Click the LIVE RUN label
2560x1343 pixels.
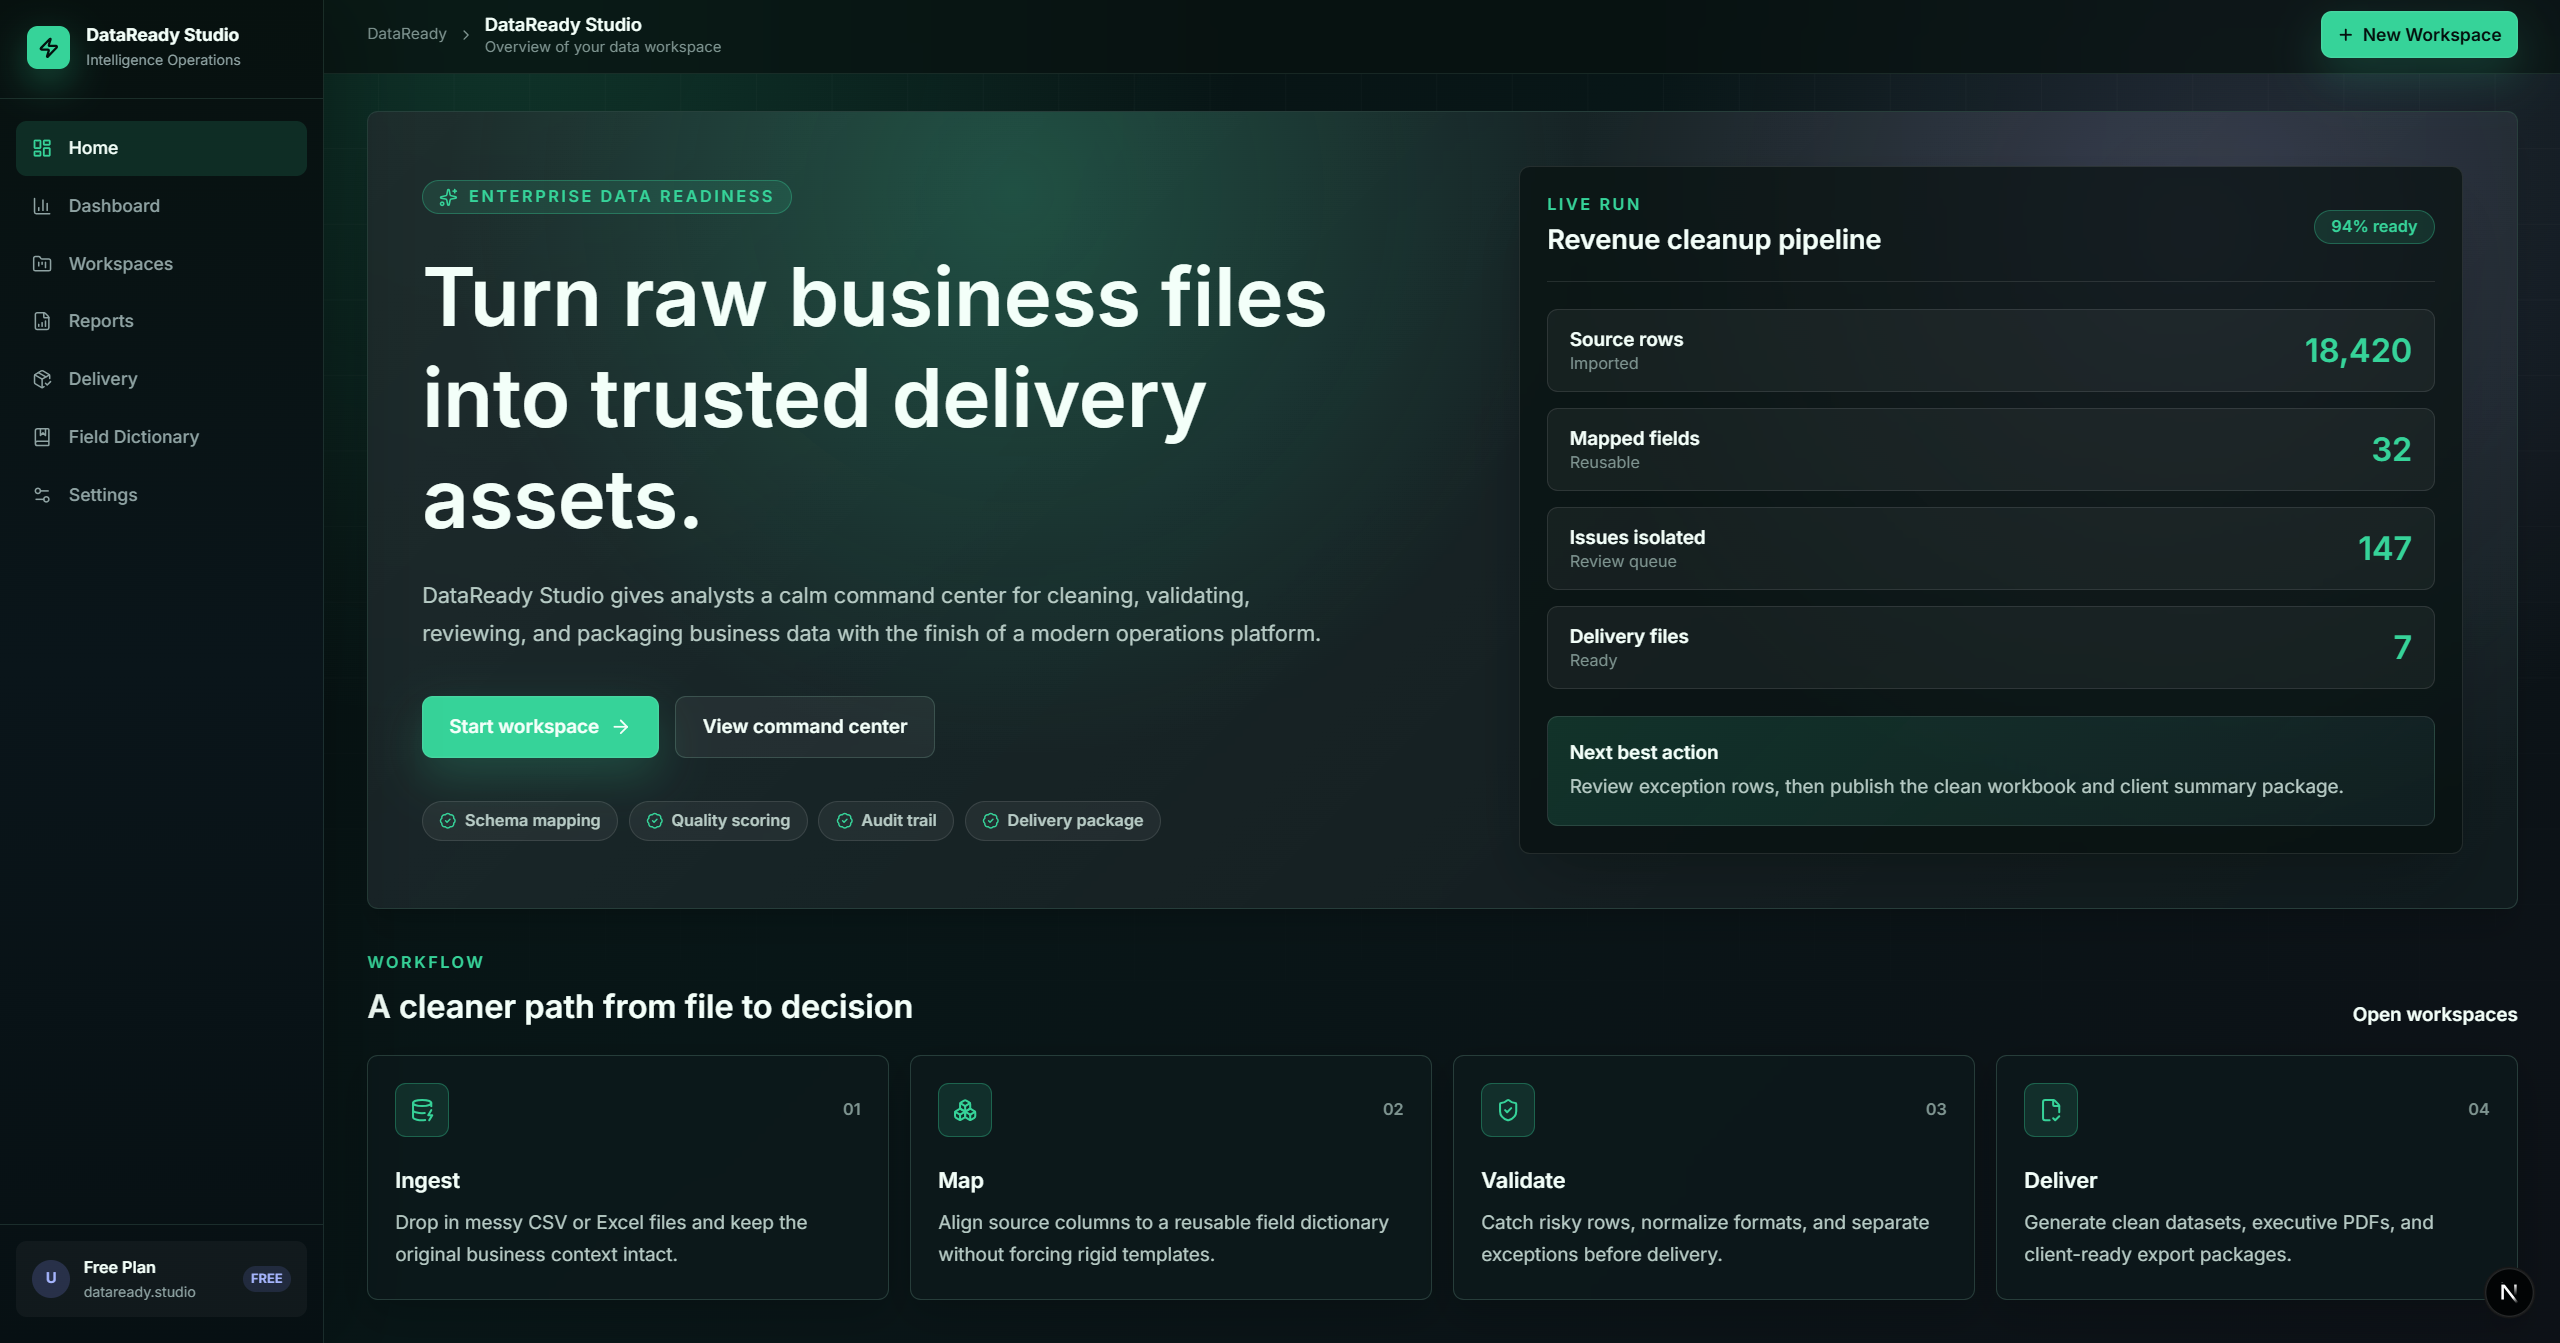point(1593,204)
